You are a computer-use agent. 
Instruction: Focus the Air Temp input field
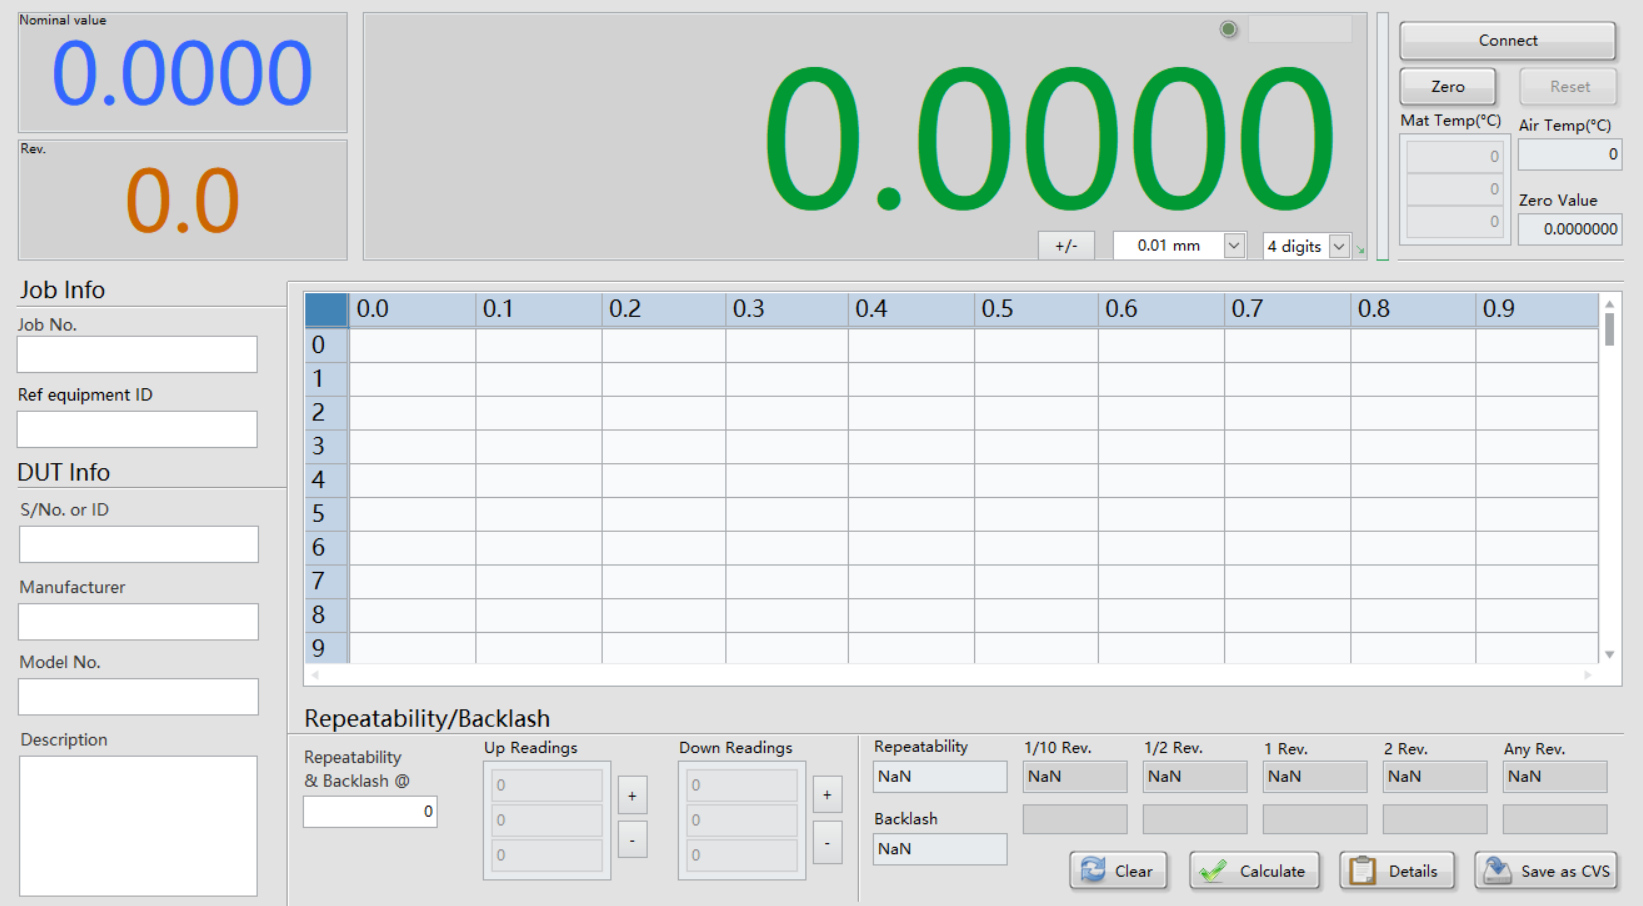coord(1568,154)
